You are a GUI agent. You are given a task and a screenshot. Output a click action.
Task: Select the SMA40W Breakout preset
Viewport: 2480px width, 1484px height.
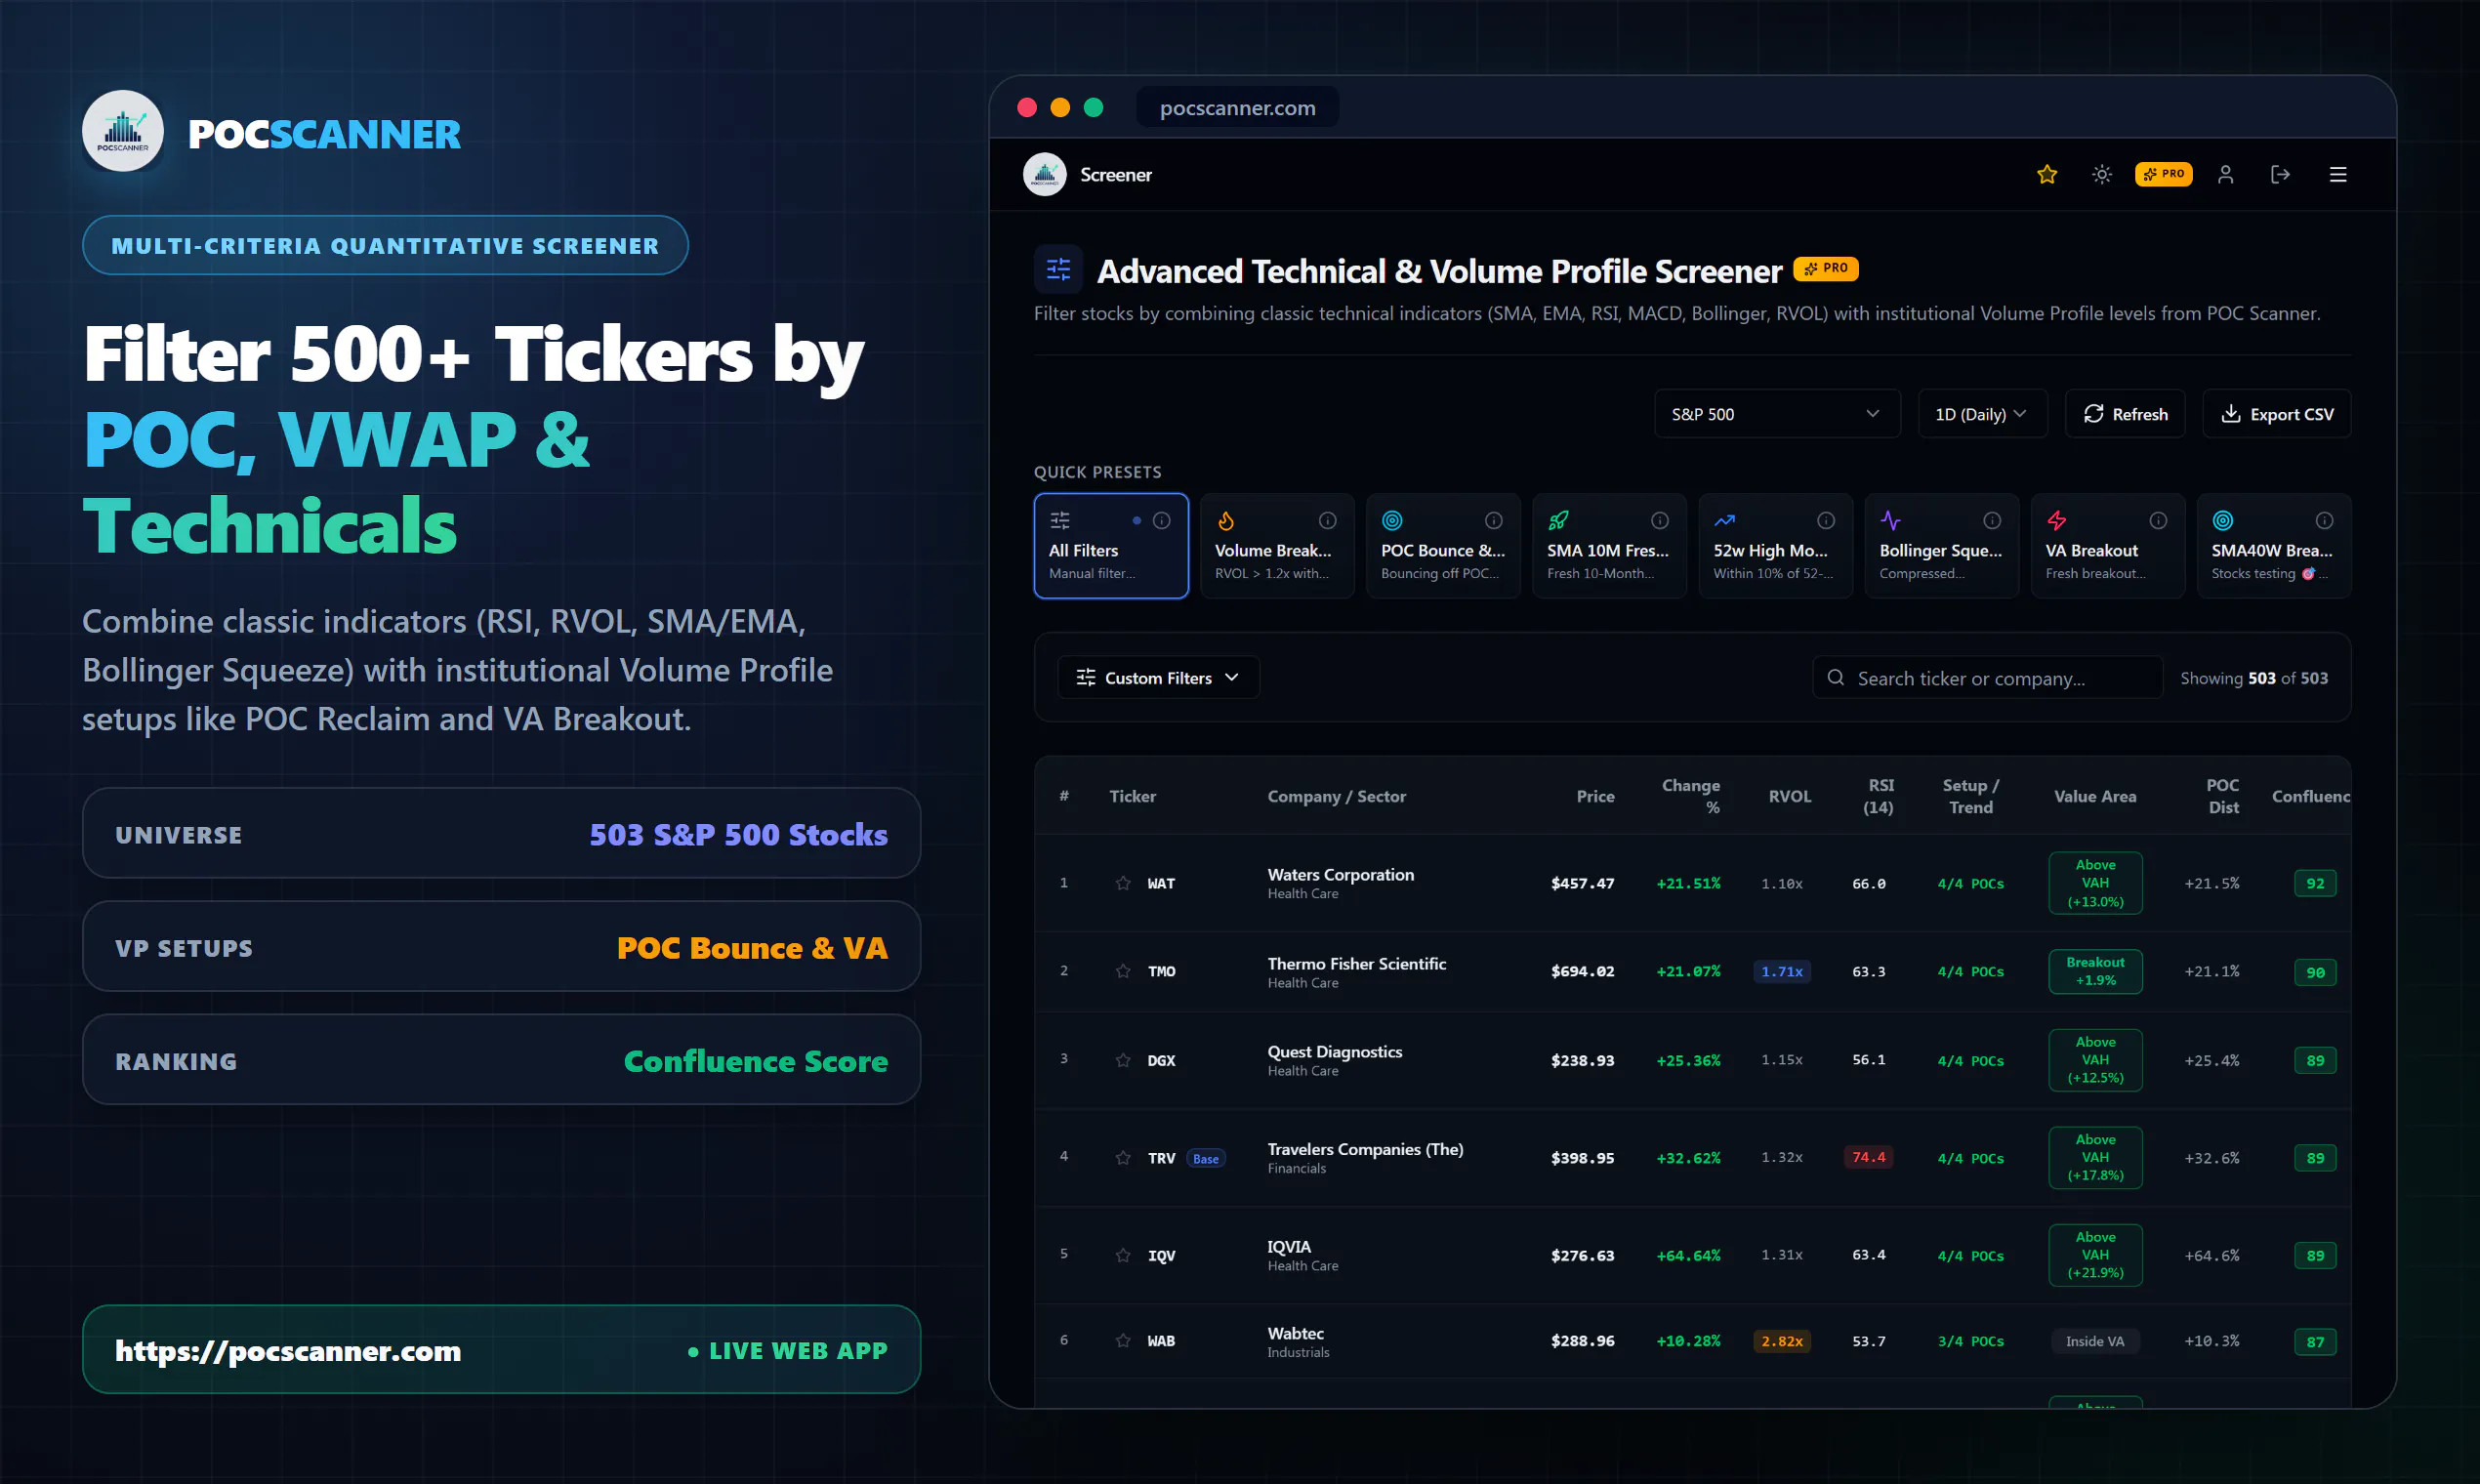click(x=2273, y=546)
